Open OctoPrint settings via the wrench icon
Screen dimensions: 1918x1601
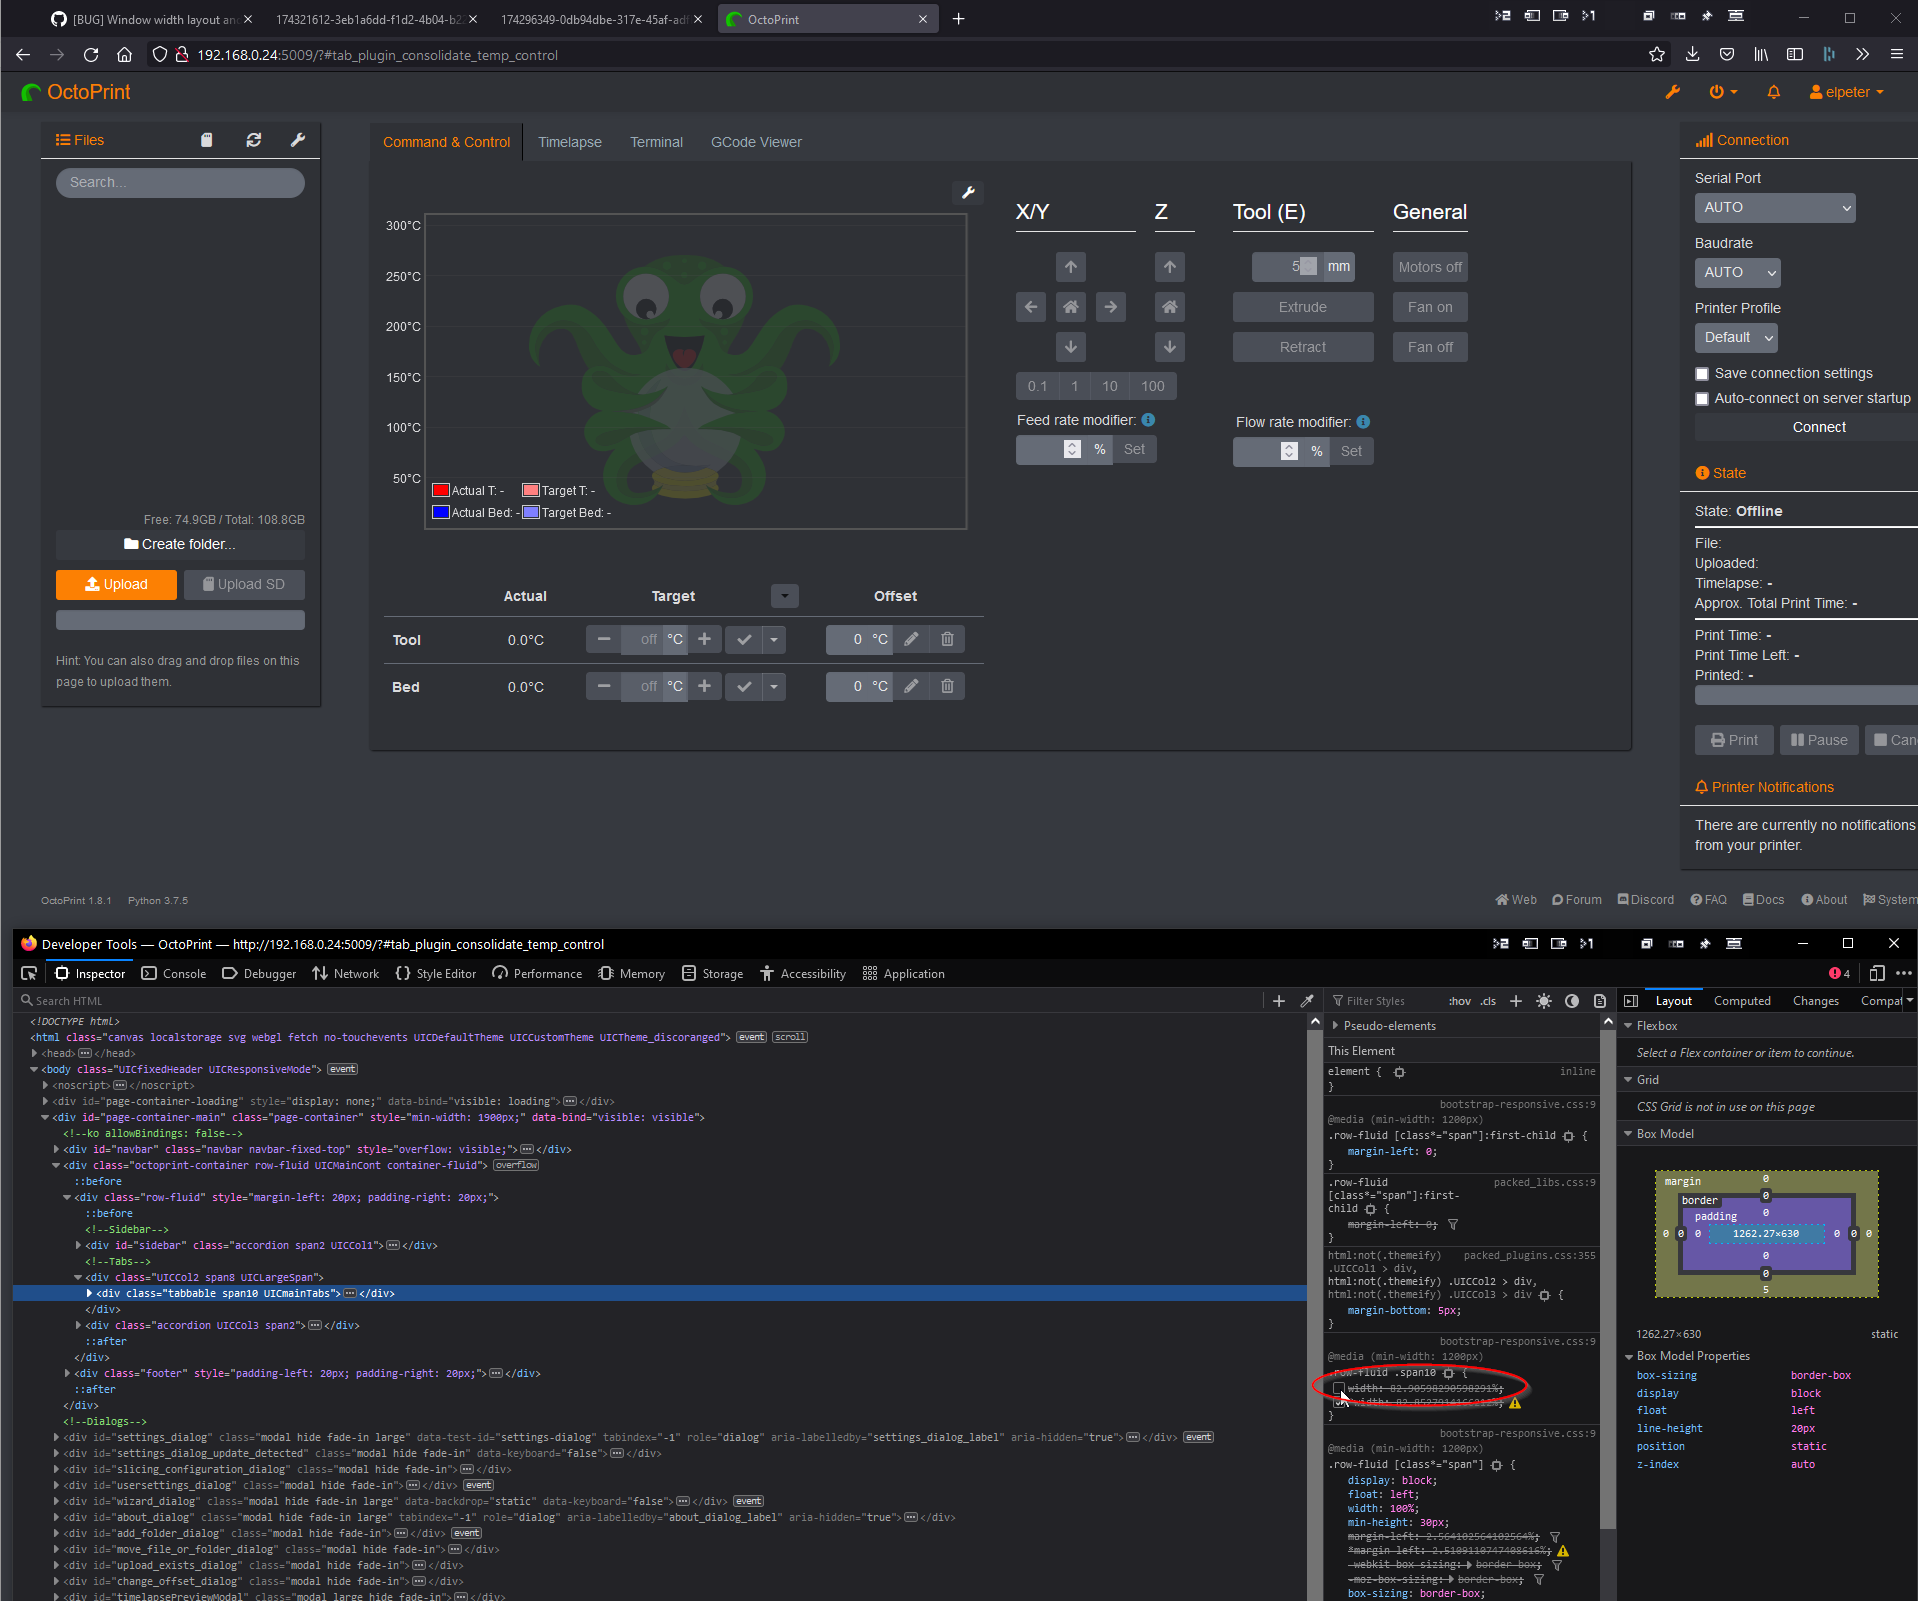point(1673,92)
